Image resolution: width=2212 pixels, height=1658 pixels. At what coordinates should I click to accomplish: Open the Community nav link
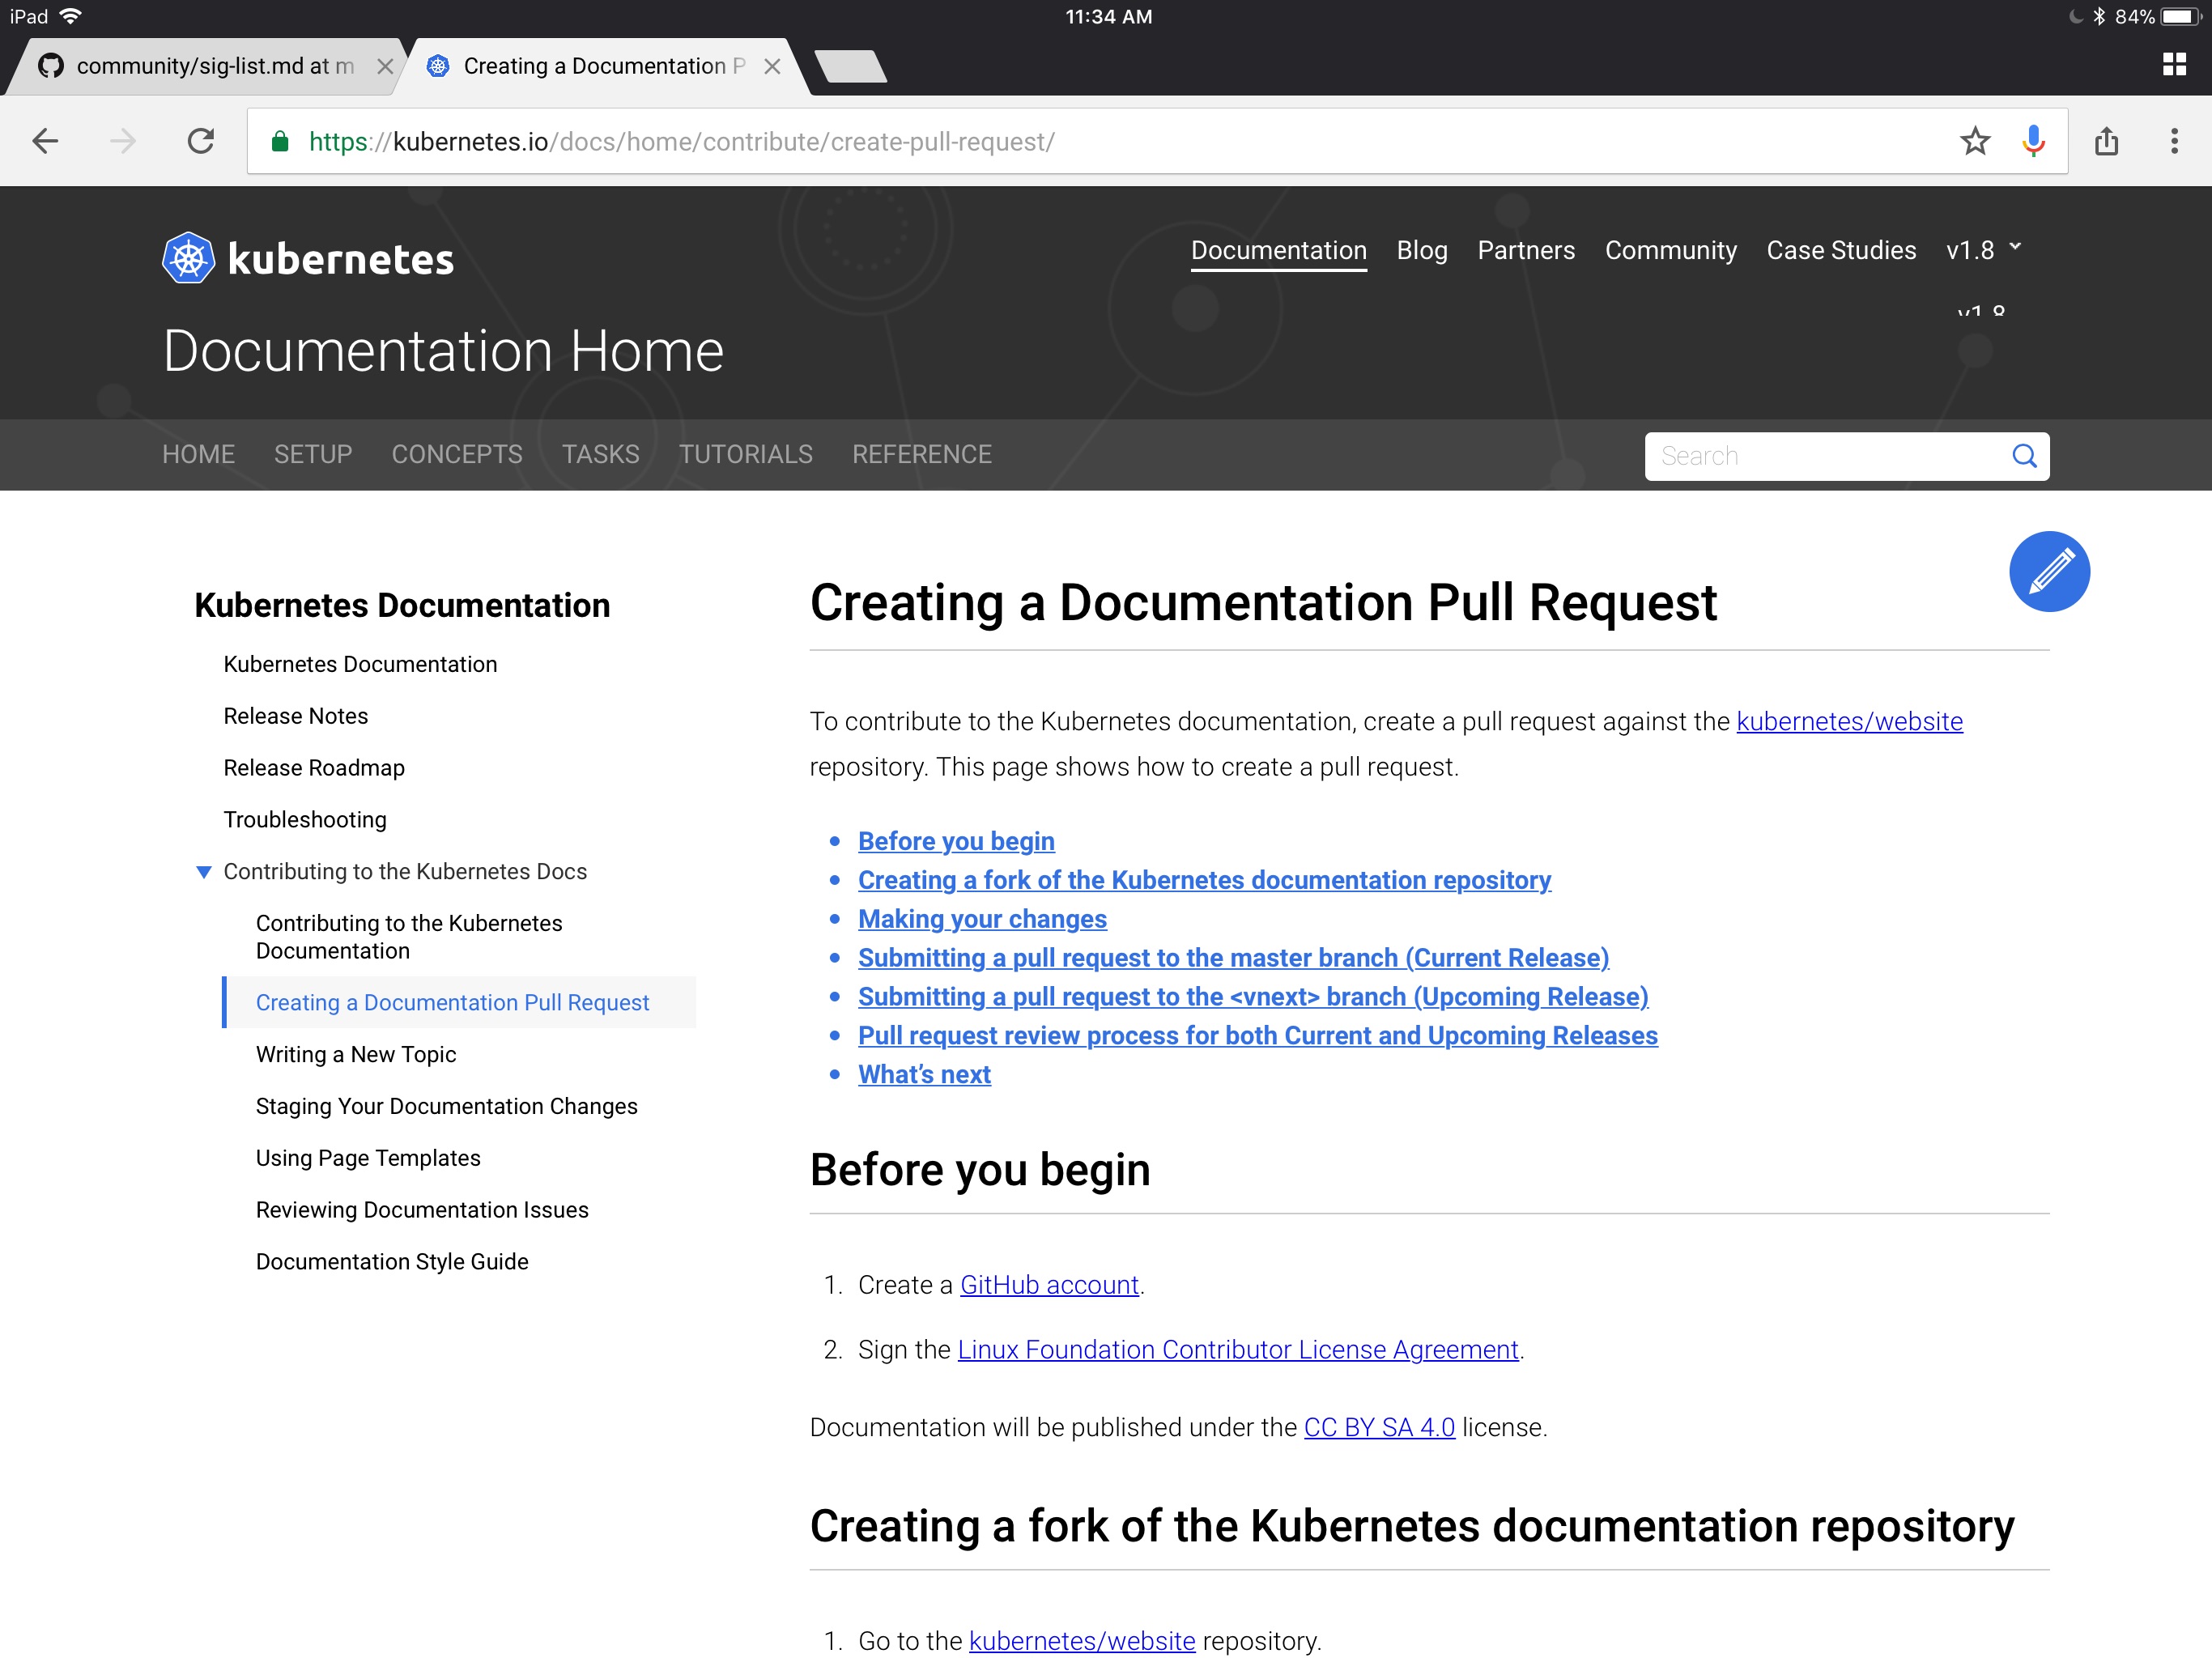click(1670, 250)
